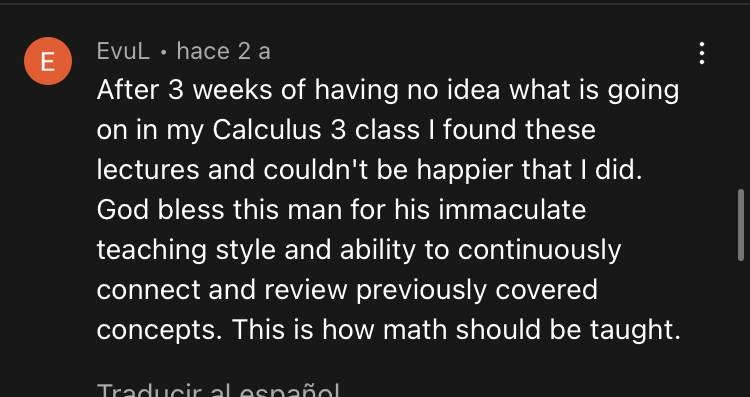Click the vertical scrollbar thumb on the right
750x397 pixels.
click(741, 225)
